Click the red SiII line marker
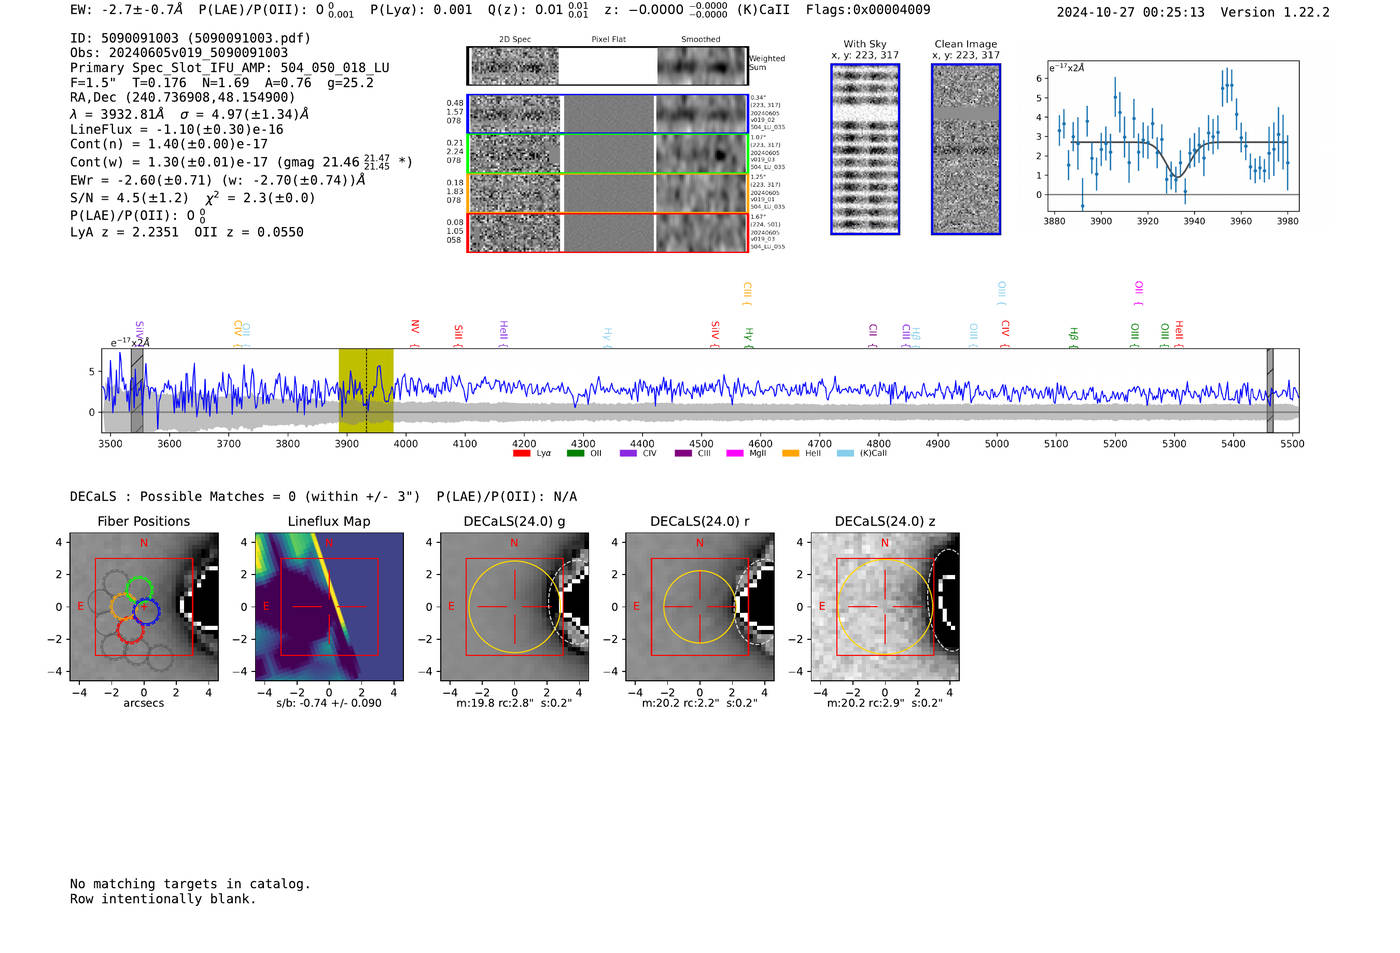 click(x=458, y=334)
